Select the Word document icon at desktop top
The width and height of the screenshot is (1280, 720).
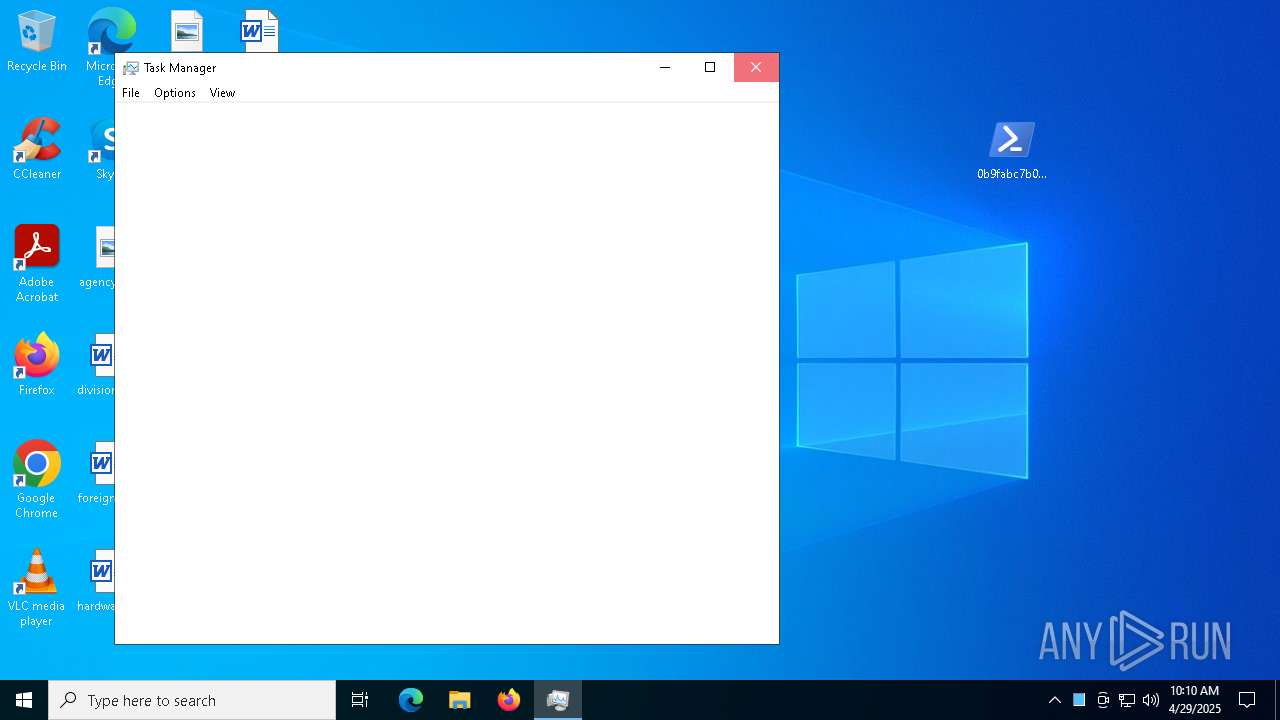[x=259, y=30]
